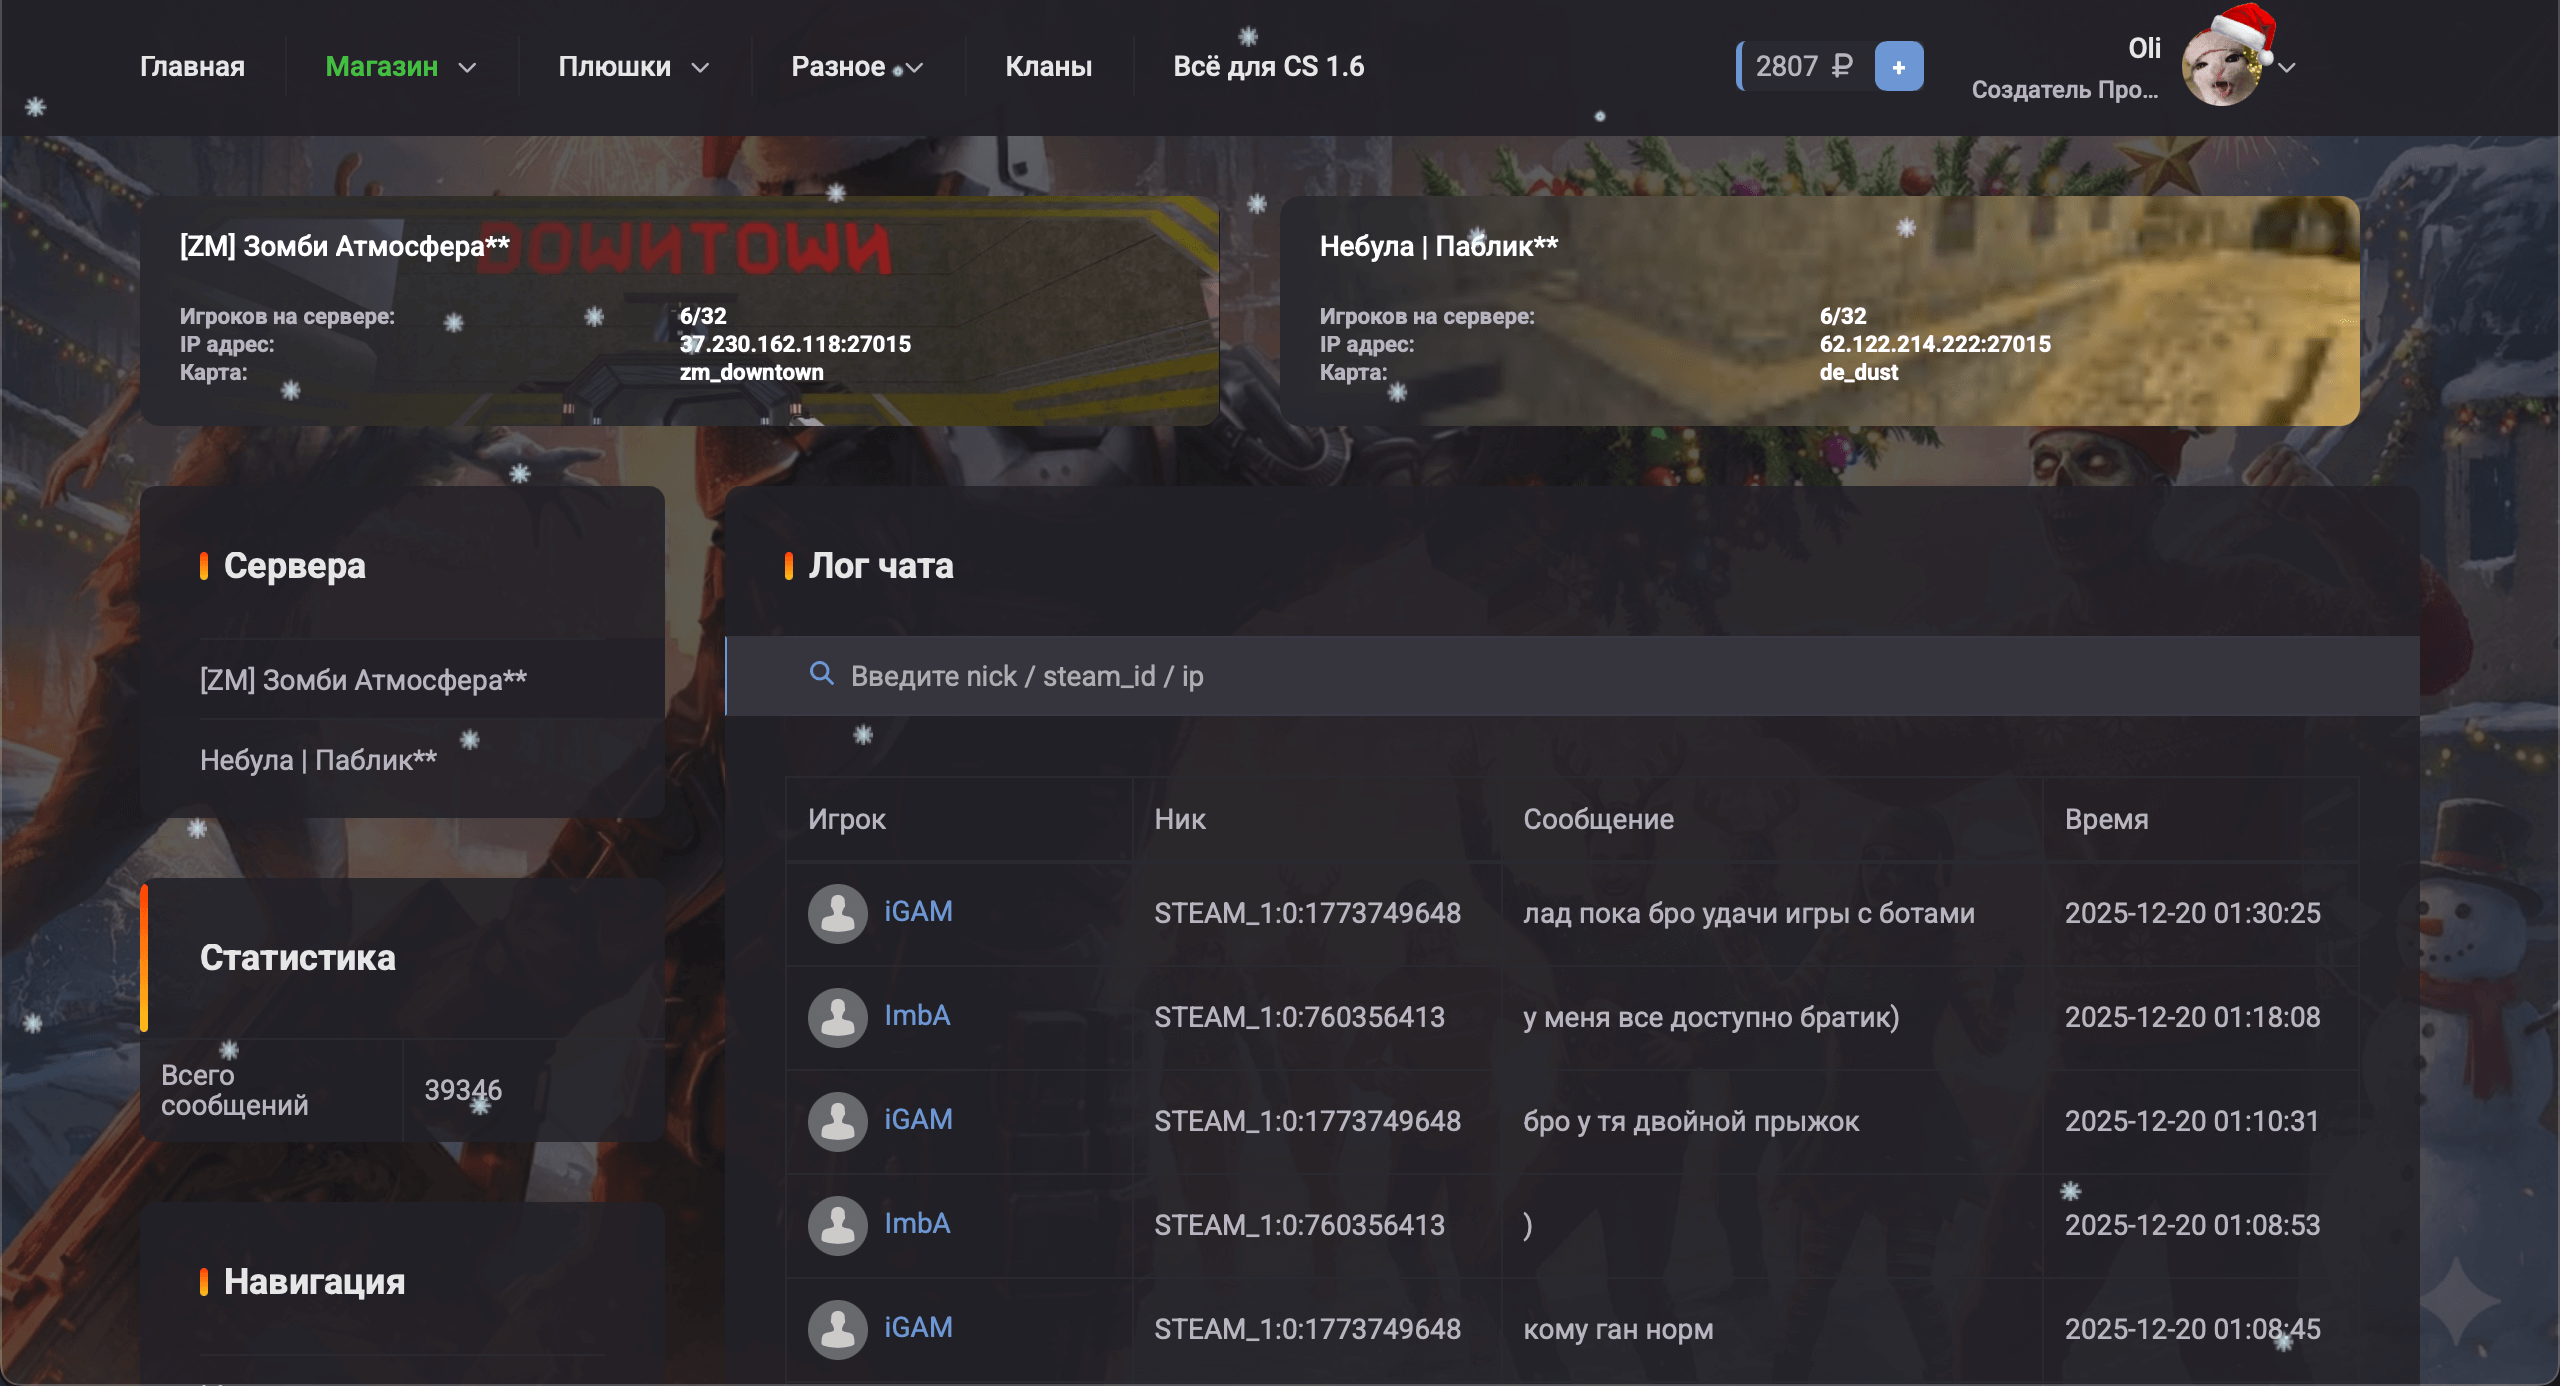The height and width of the screenshot is (1386, 2560).
Task: Expand the user profile chevron beside avatar
Action: click(x=2287, y=68)
